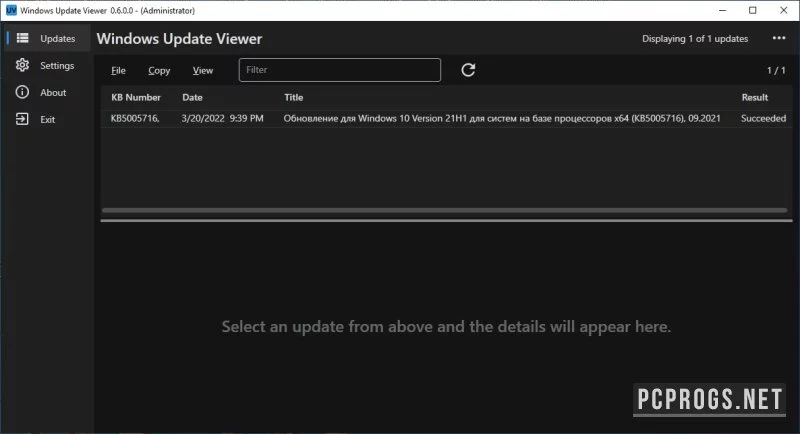This screenshot has height=434, width=800.
Task: Select the KB5005716 cell
Action: (x=135, y=118)
